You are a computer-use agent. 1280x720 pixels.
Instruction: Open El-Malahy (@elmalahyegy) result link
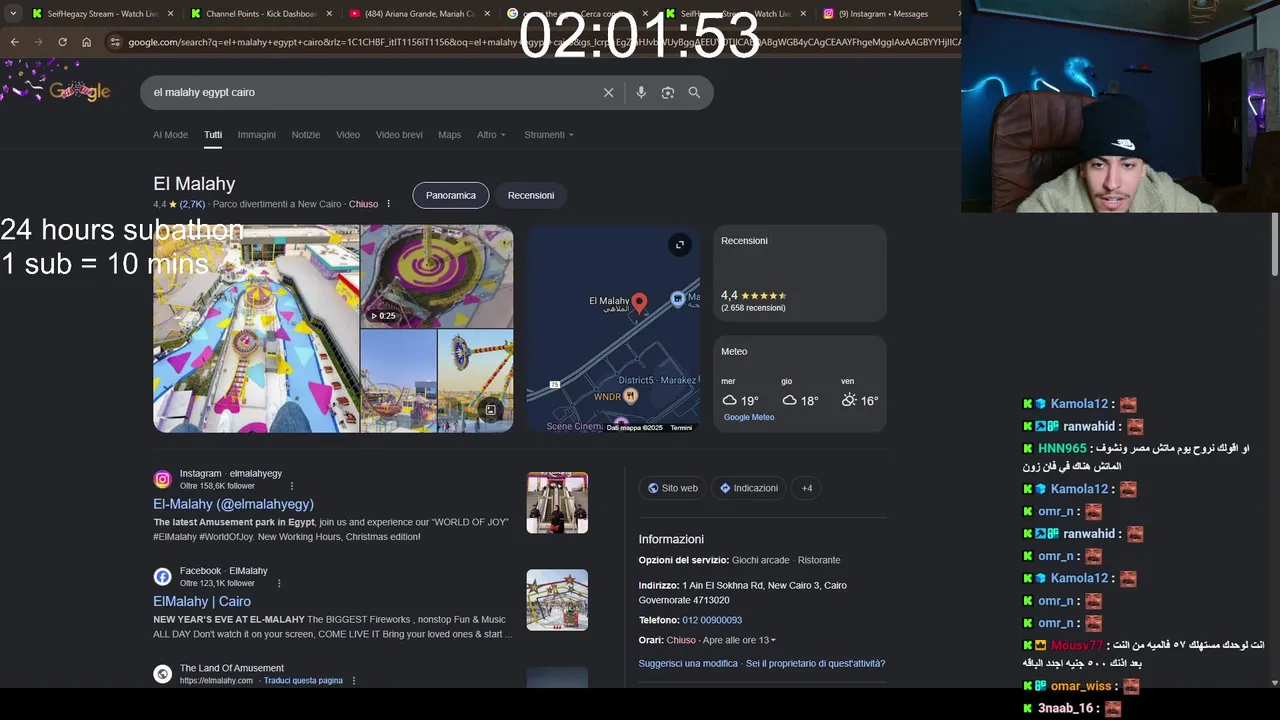click(233, 504)
